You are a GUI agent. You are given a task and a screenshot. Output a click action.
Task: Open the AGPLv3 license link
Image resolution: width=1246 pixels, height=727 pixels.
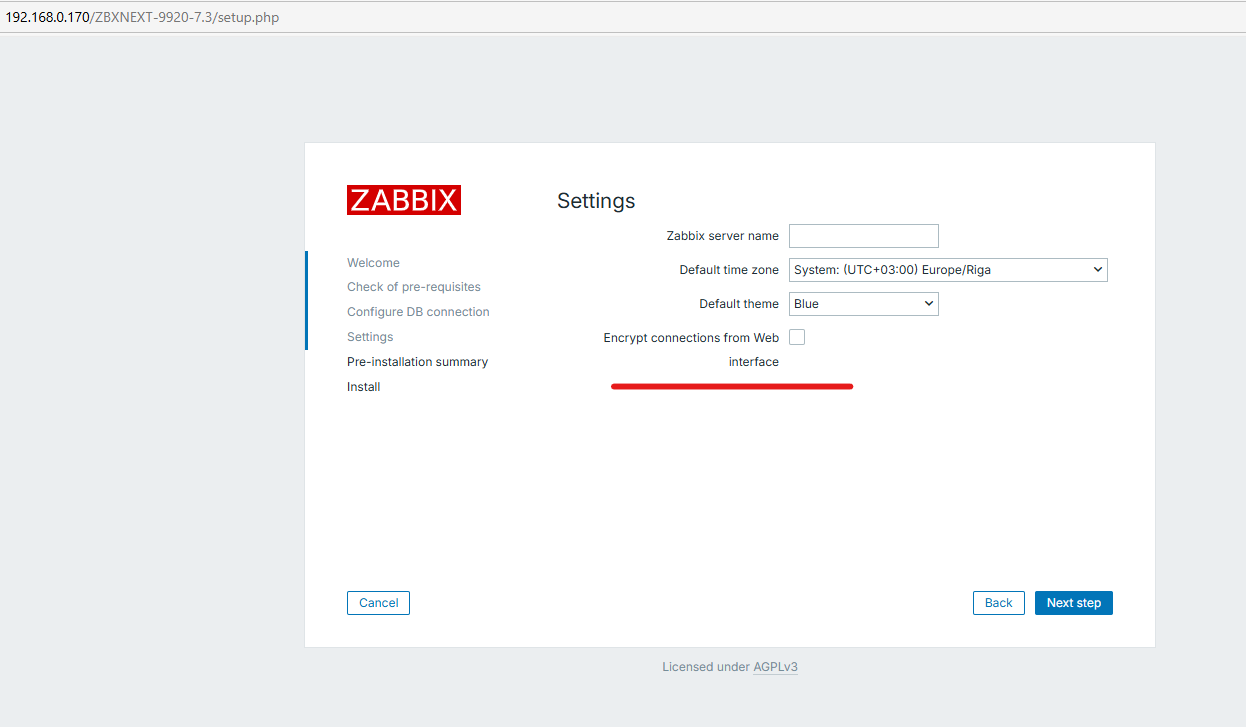[x=775, y=667]
